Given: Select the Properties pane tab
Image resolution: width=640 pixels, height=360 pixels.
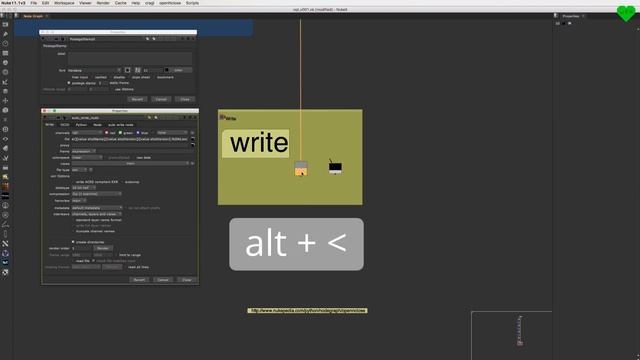Looking at the screenshot, I should click(x=571, y=16).
